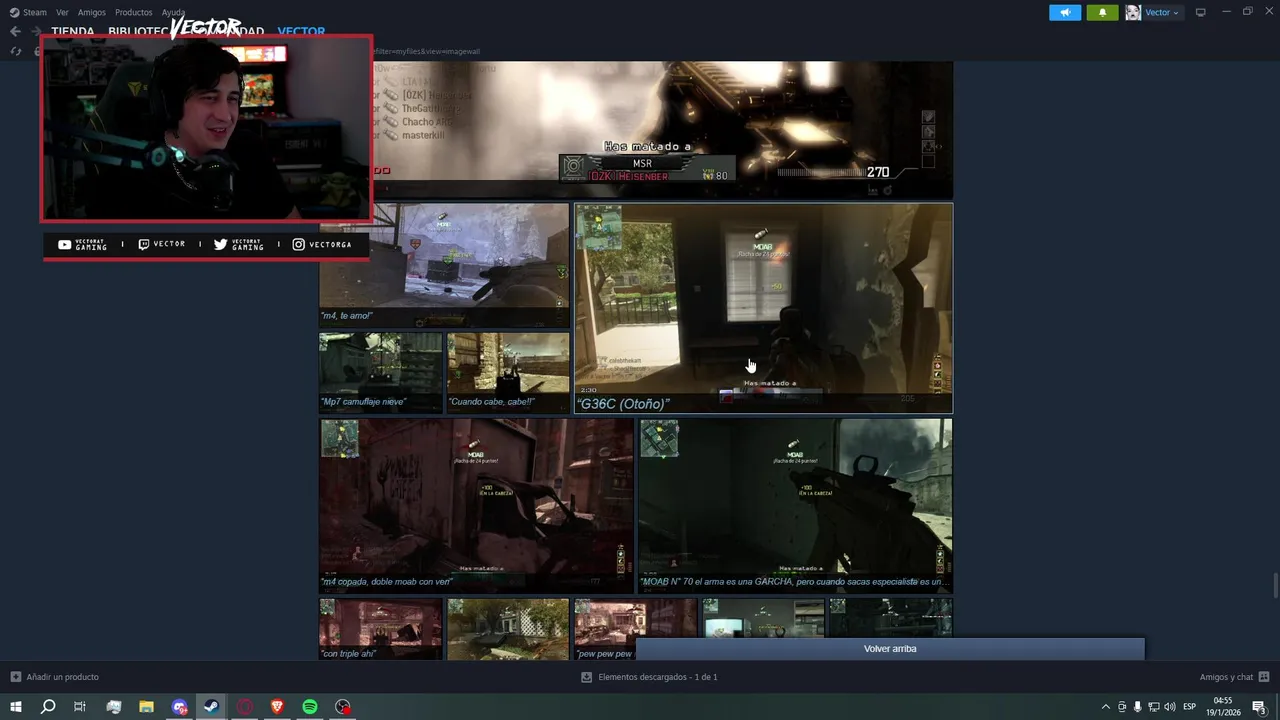Click Añadir un producto
Image resolution: width=1280 pixels, height=720 pixels.
pyautogui.click(x=62, y=677)
